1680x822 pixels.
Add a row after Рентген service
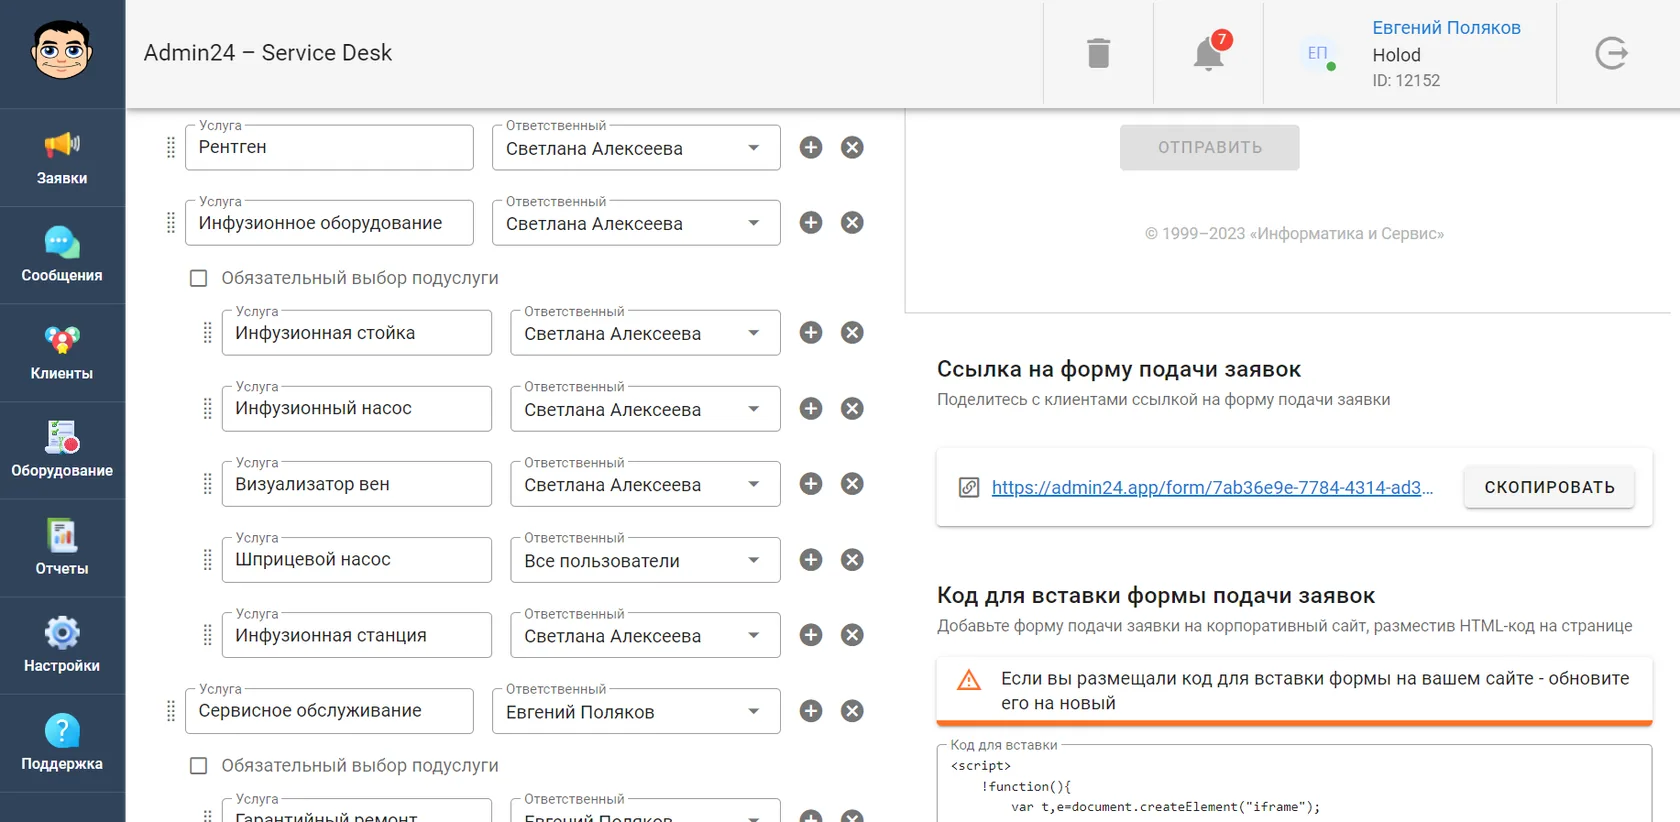811,147
